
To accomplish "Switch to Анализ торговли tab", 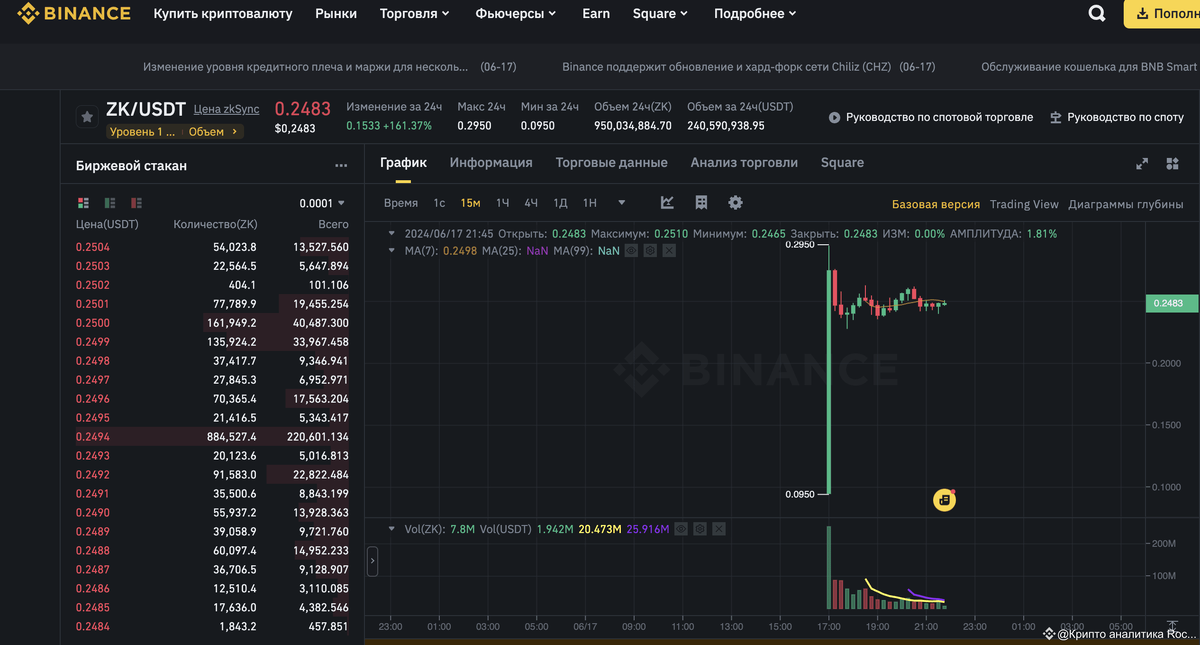I will tap(744, 163).
